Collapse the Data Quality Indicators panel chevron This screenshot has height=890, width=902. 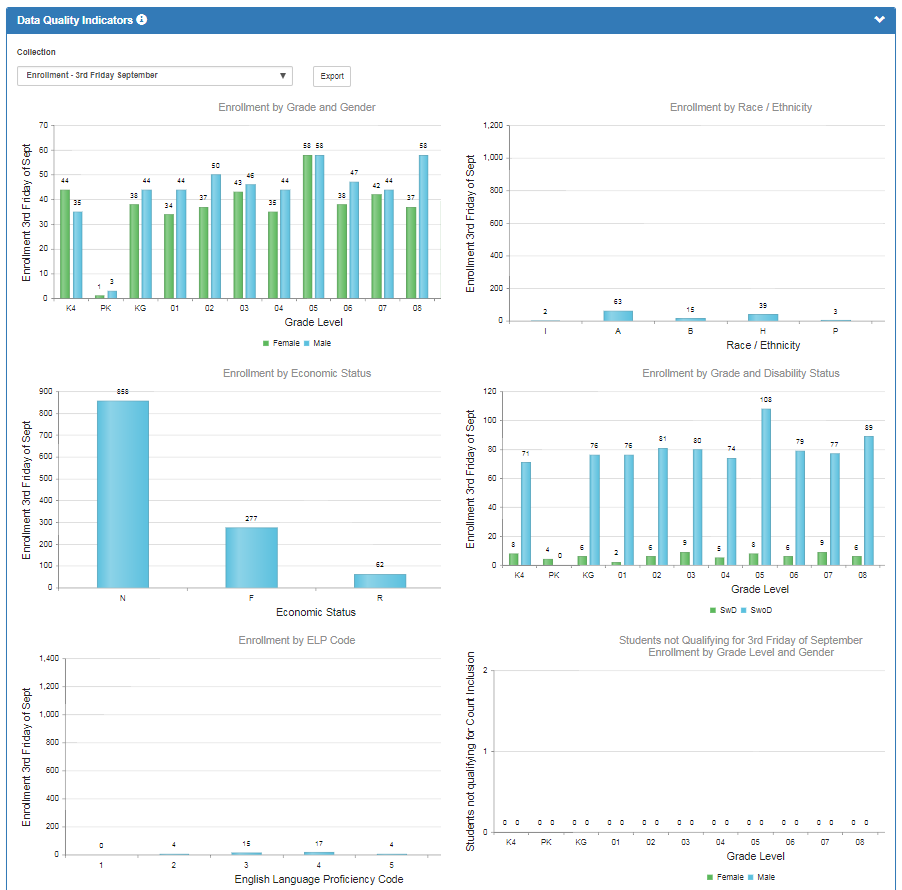[x=879, y=20]
